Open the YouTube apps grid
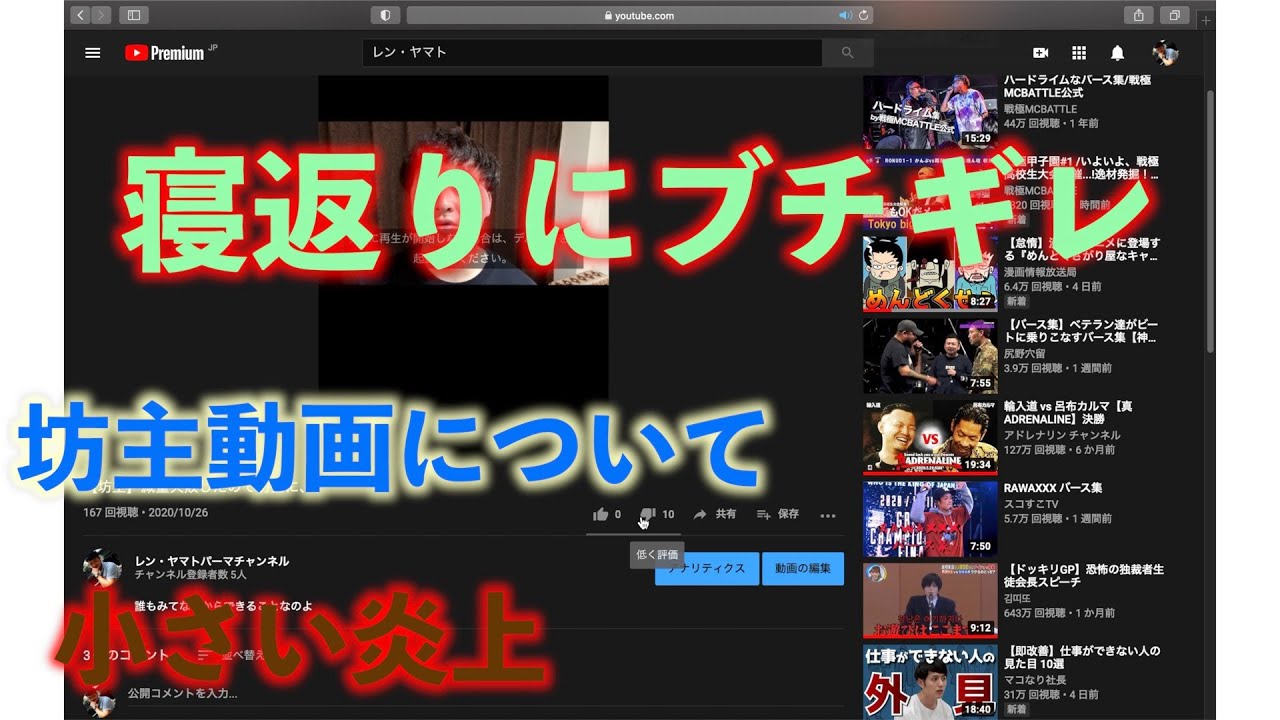This screenshot has height=720, width=1280. 1079,53
